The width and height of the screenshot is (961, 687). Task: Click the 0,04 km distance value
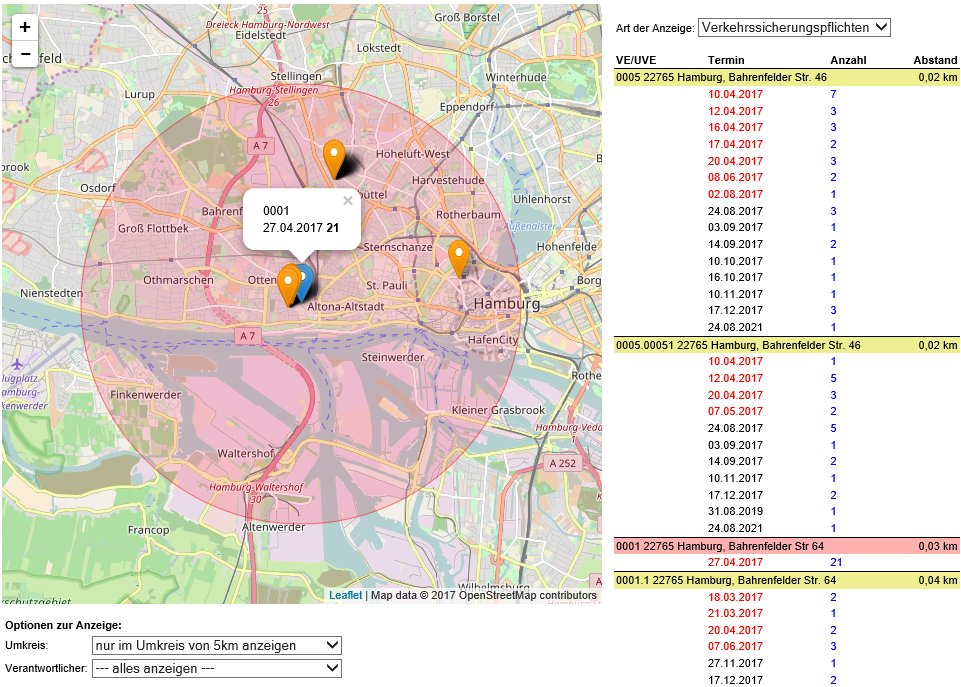pyautogui.click(x=938, y=580)
